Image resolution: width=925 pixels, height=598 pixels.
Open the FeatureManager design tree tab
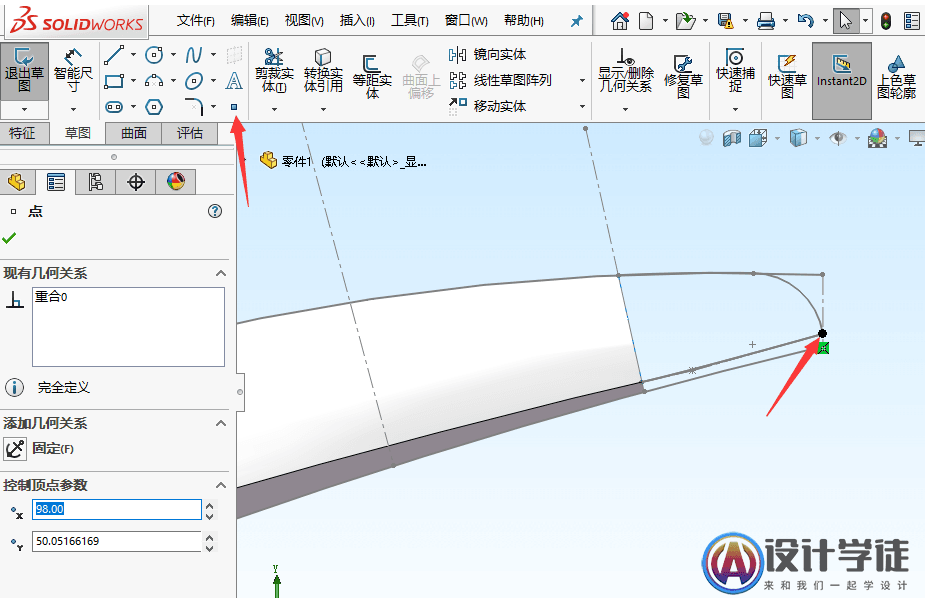point(17,182)
